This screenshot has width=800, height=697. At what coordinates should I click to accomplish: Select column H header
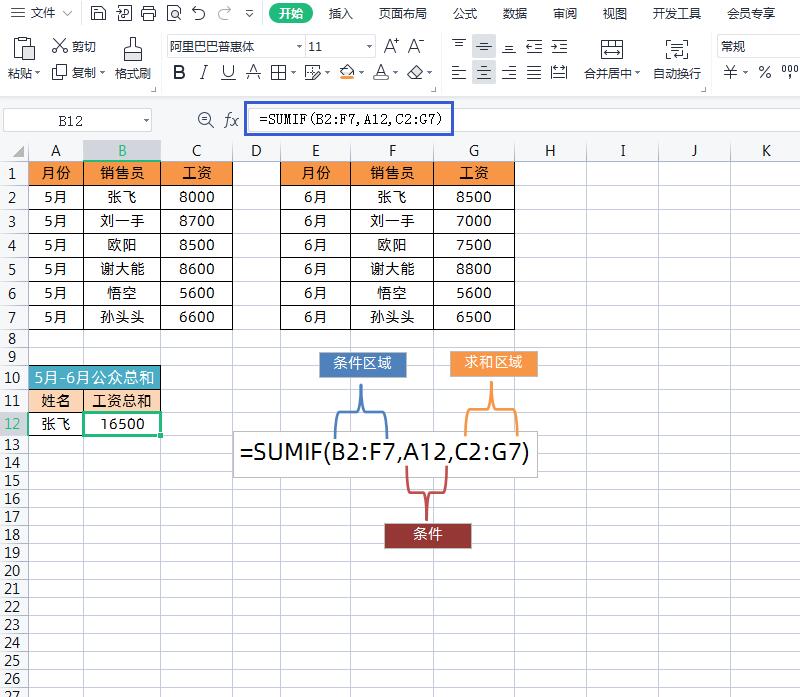pyautogui.click(x=550, y=151)
